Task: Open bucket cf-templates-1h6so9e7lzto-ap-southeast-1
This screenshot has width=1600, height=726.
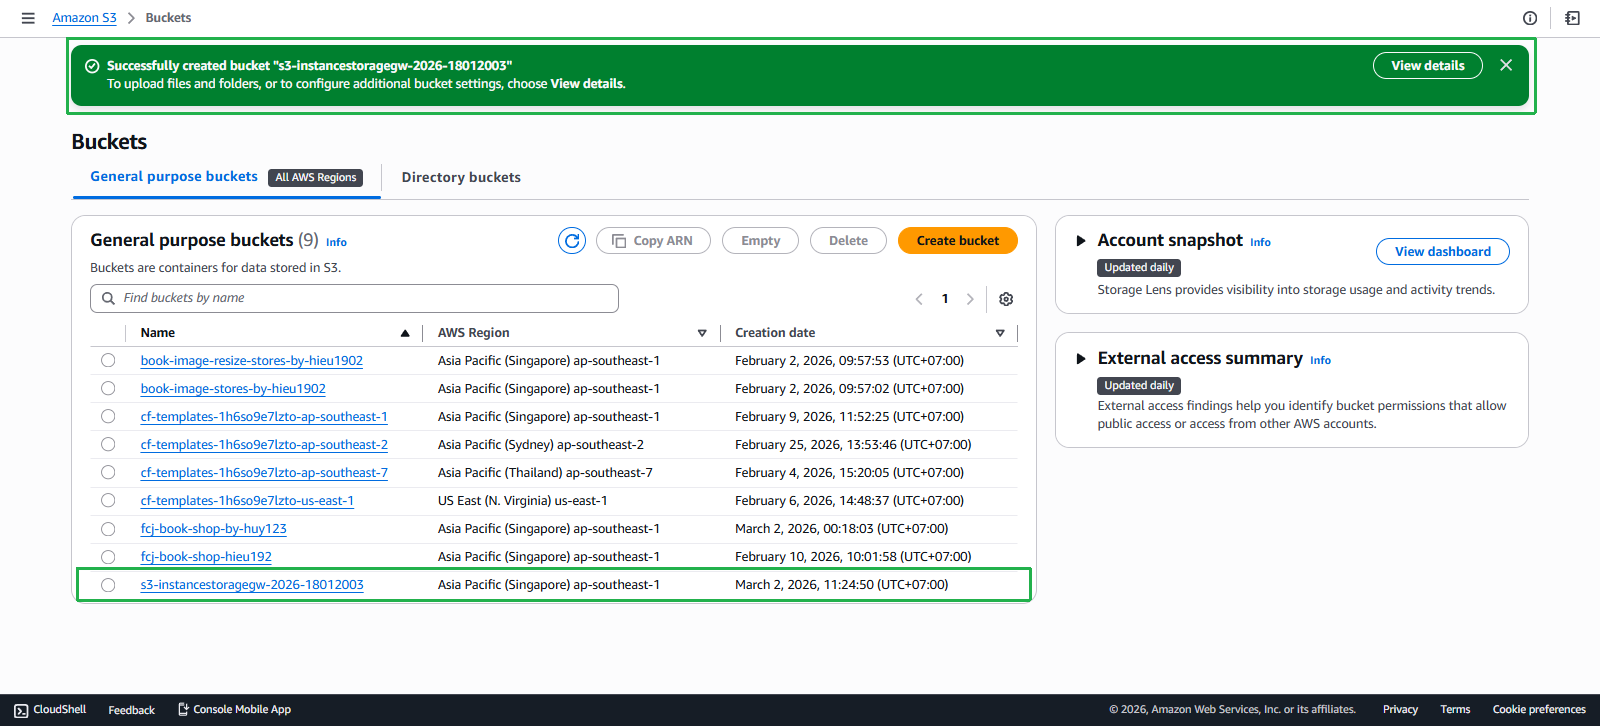Action: [264, 417]
